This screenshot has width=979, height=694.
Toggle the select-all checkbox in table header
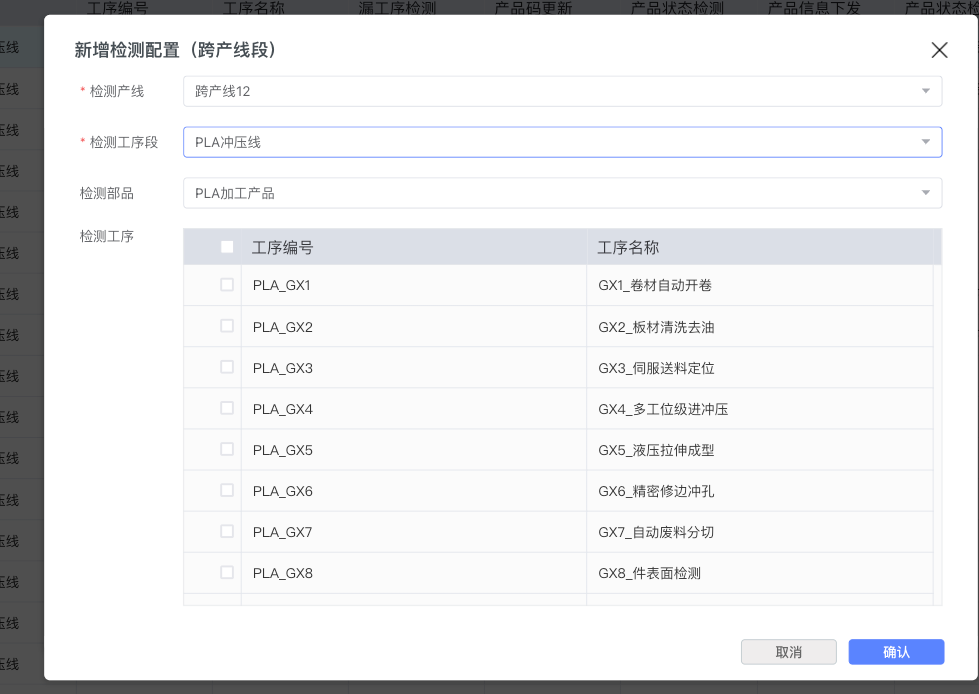pos(227,247)
